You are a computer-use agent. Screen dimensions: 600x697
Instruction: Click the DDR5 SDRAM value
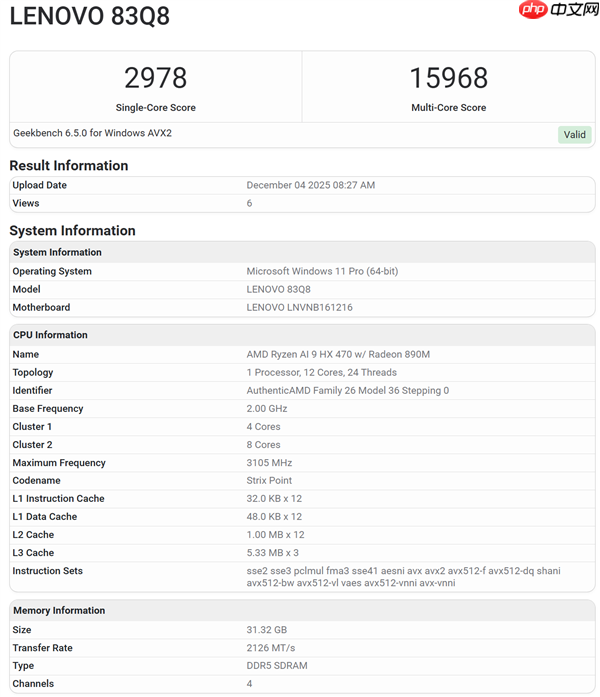click(x=277, y=666)
